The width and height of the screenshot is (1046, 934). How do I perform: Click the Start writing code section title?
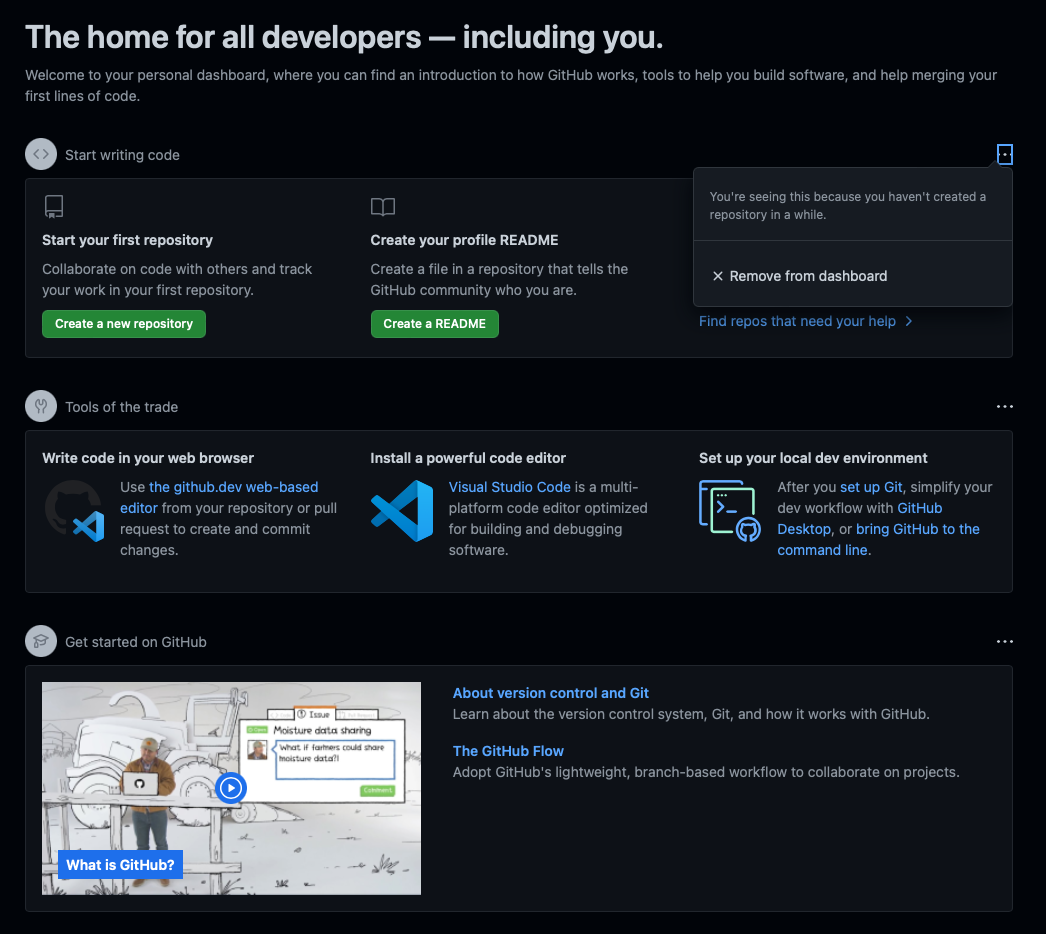pos(122,155)
